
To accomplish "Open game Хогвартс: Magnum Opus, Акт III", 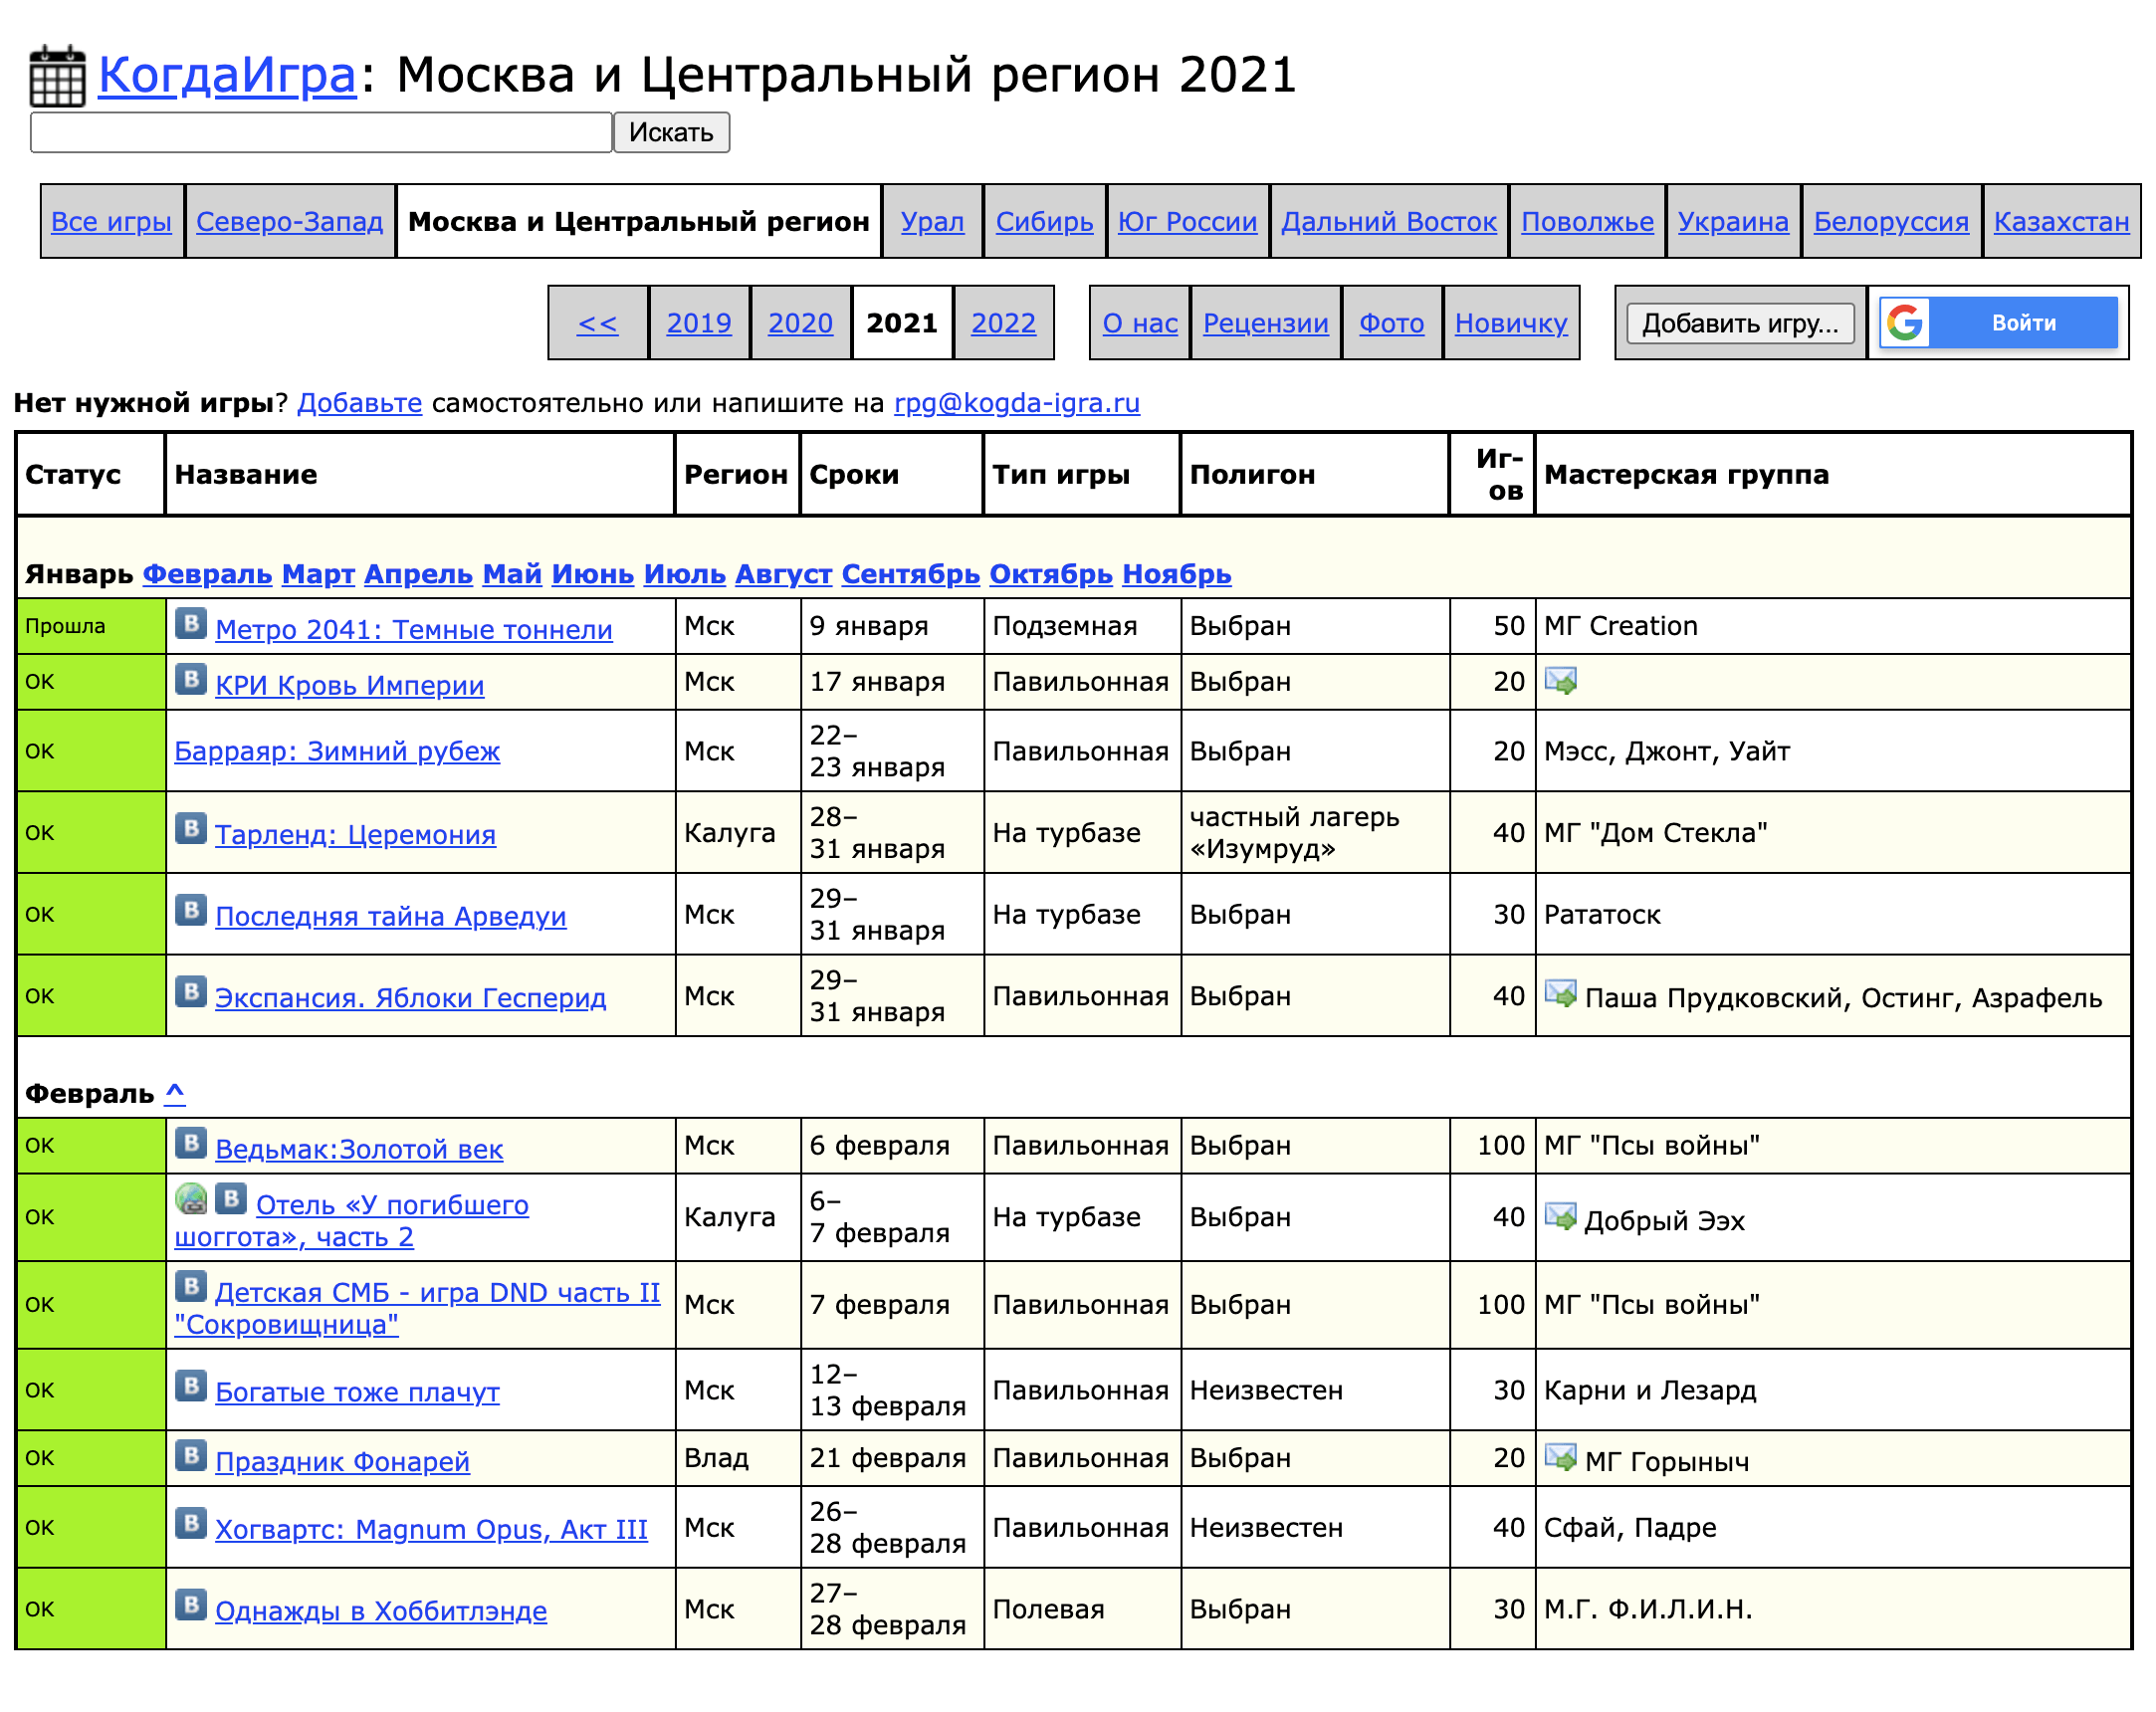I will click(432, 1529).
